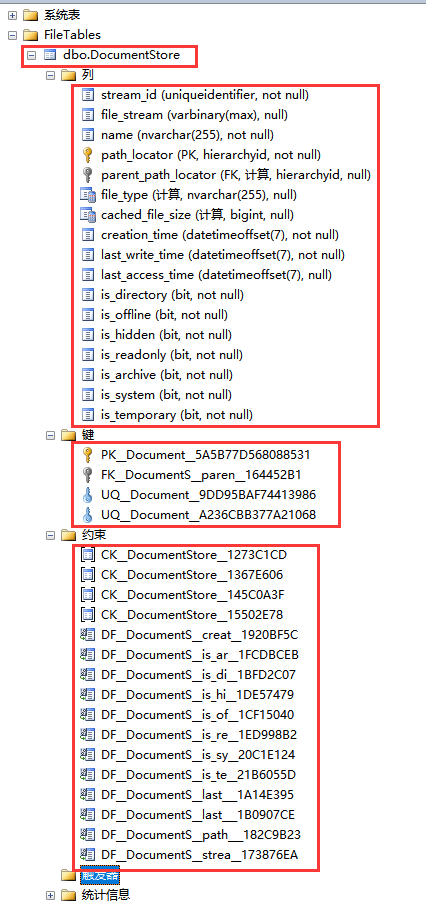Screen dimensions: 426x909
Task: Expand the 统计信息 statistics folder
Action: (x=50, y=895)
